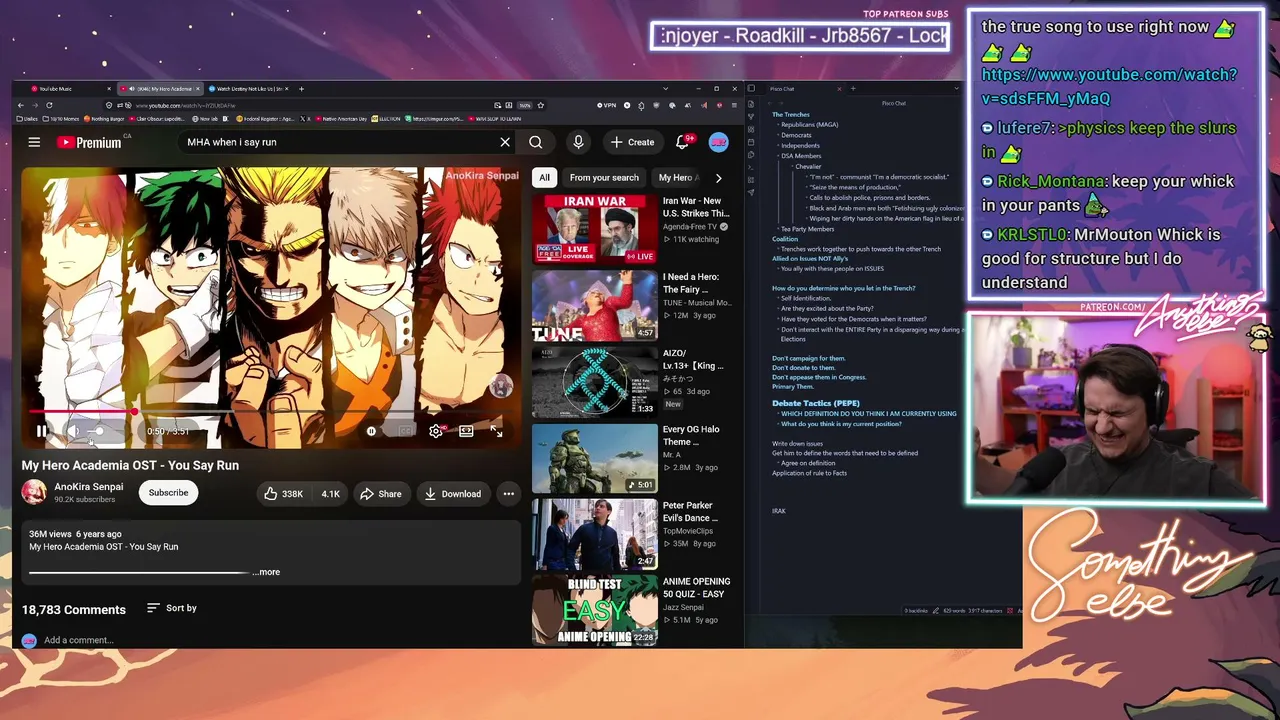This screenshot has width=1280, height=720.
Task: Open the AIZO Lv.13+ video thumbnail
Action: (595, 381)
